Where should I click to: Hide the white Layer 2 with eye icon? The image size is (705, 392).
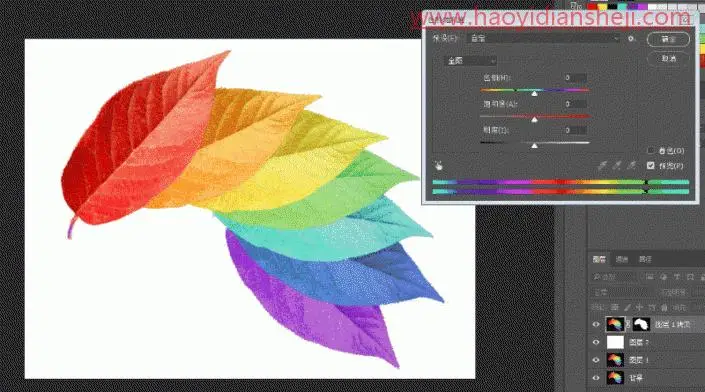click(596, 342)
